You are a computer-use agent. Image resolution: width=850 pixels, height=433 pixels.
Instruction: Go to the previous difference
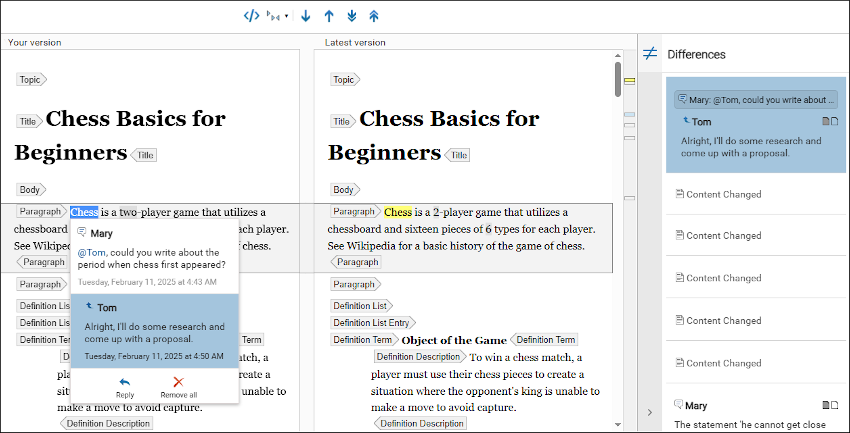coord(328,16)
